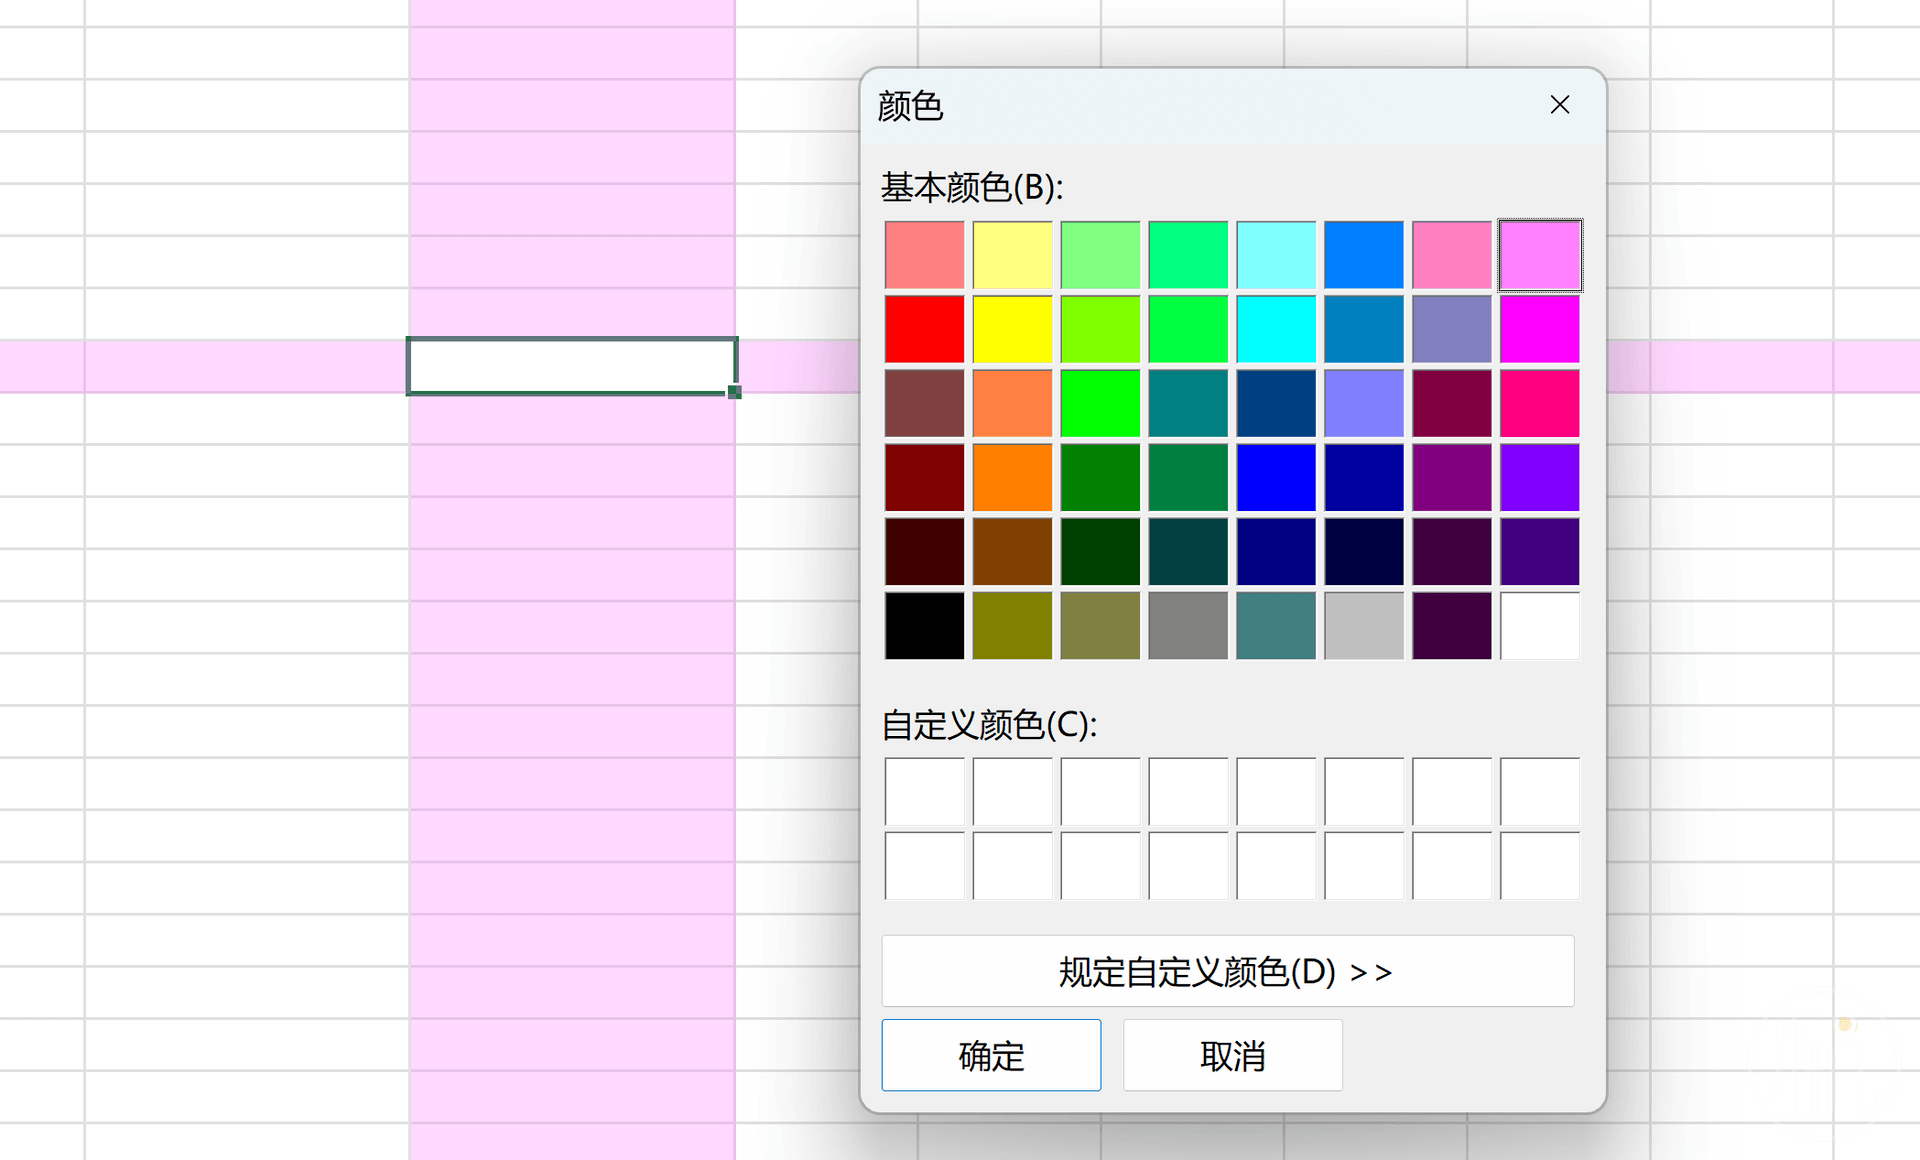This screenshot has width=1920, height=1160.
Task: Select the pure red basic color swatch
Action: tap(924, 329)
